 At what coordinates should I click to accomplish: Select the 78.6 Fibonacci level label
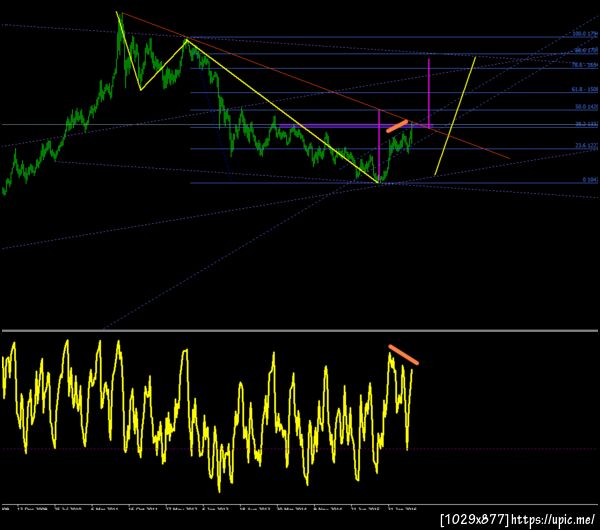[x=585, y=65]
